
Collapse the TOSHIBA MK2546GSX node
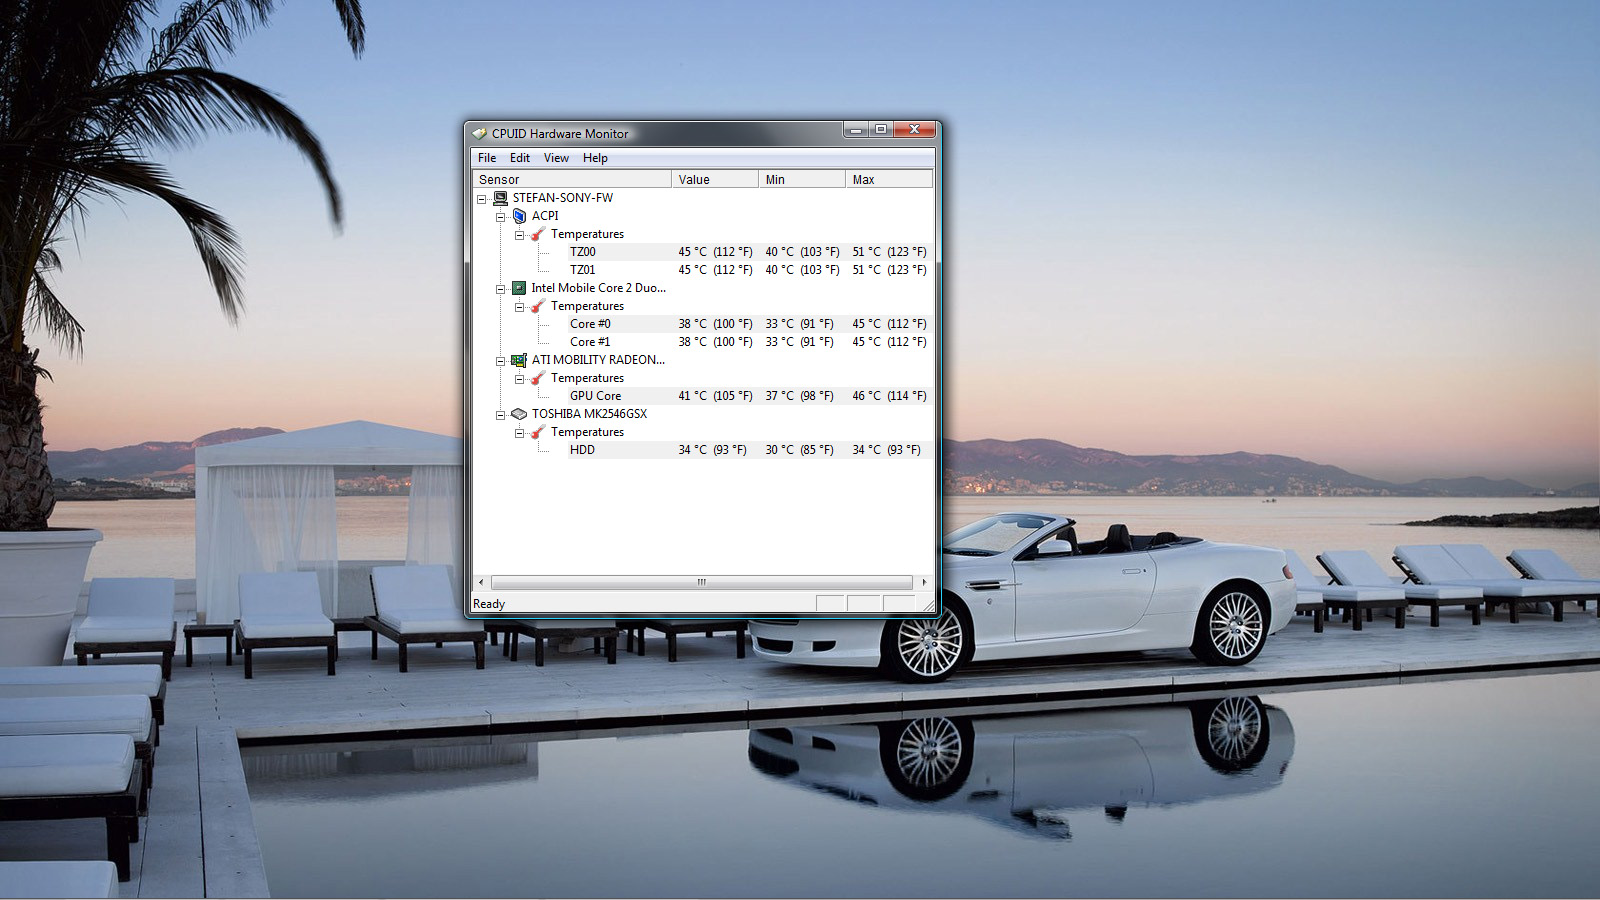tap(501, 415)
